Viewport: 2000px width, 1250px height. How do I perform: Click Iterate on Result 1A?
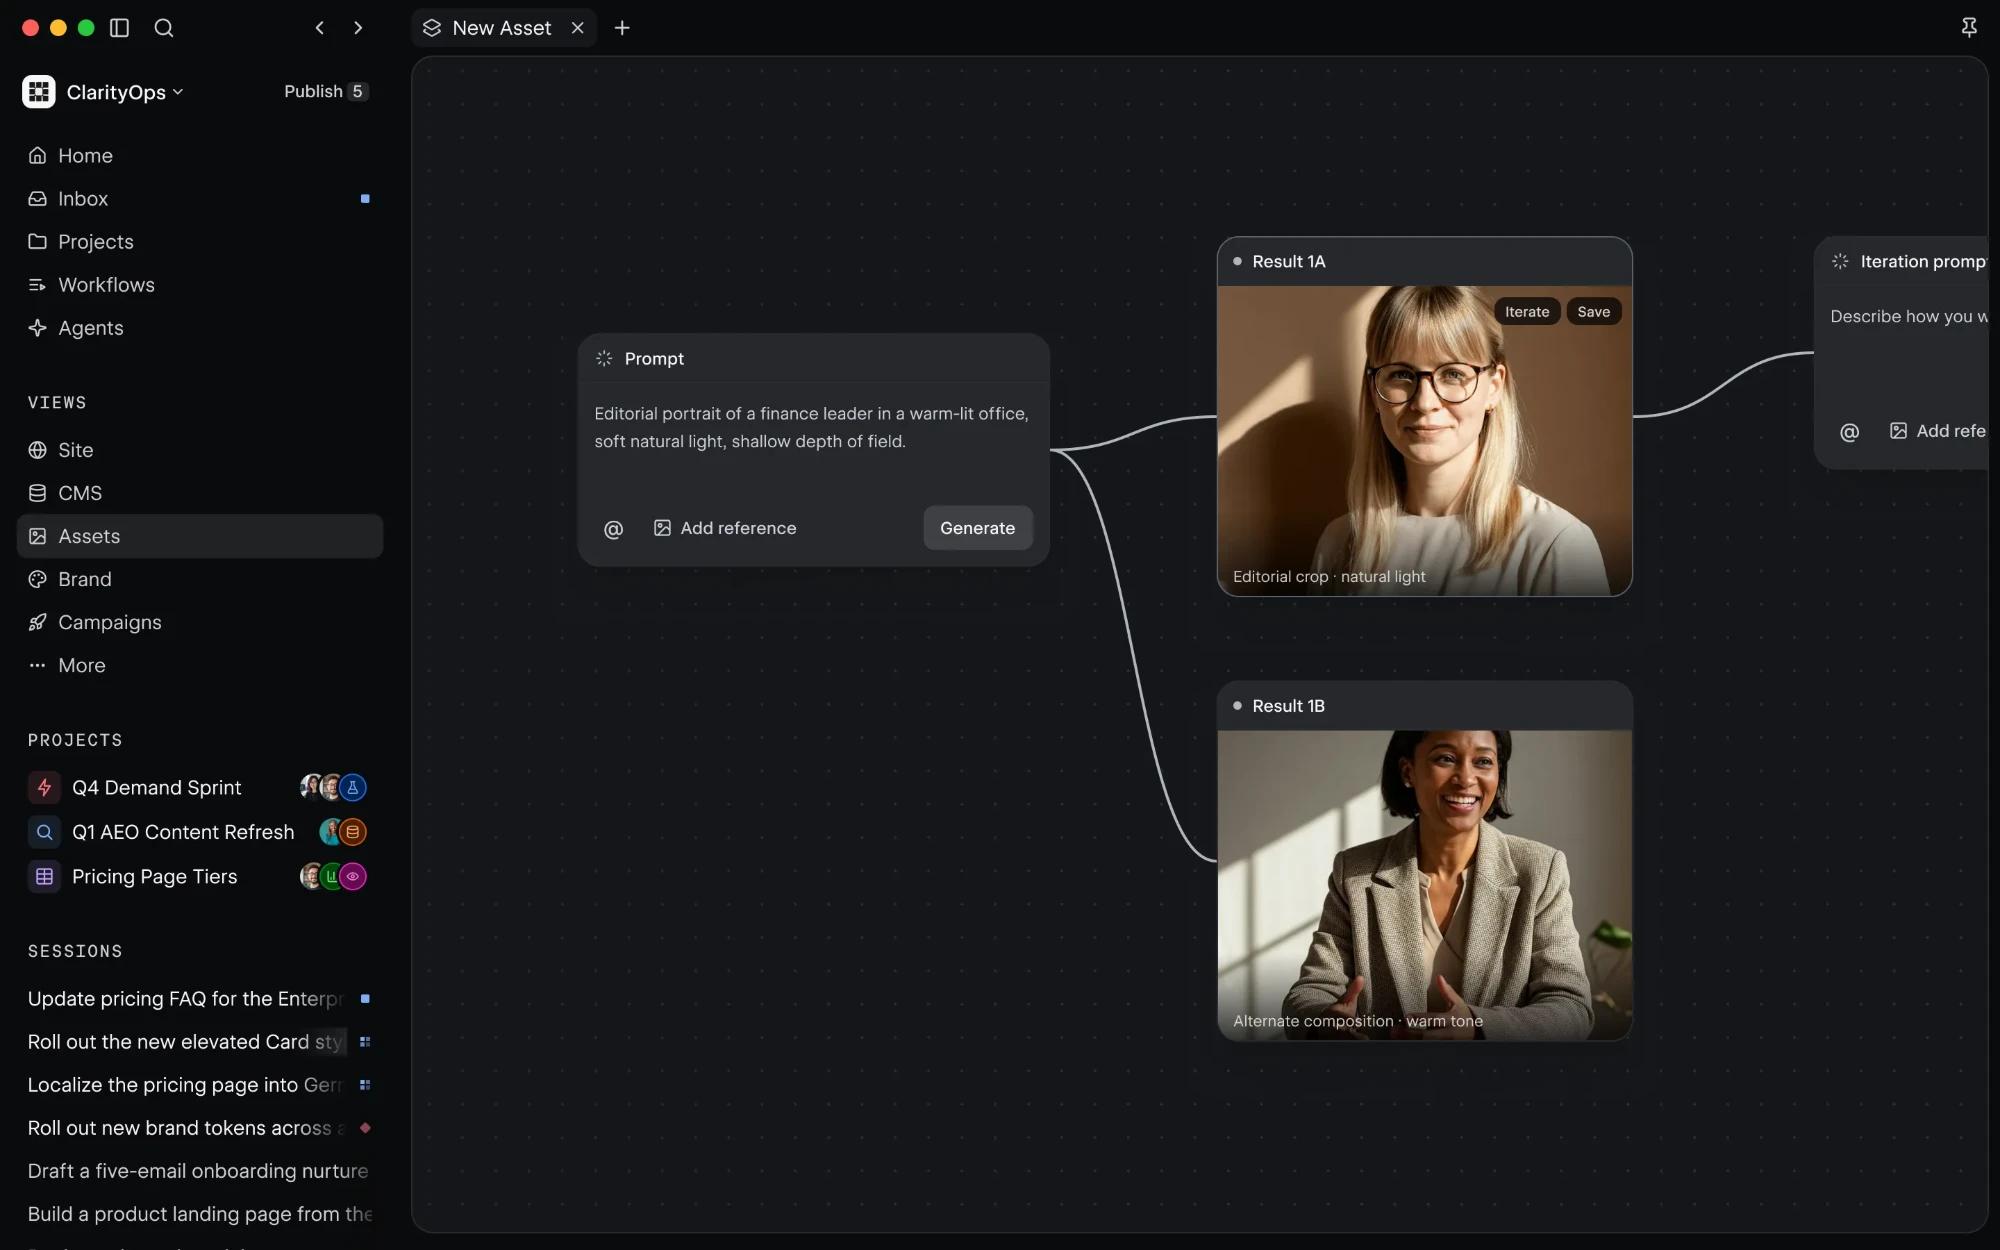1527,312
